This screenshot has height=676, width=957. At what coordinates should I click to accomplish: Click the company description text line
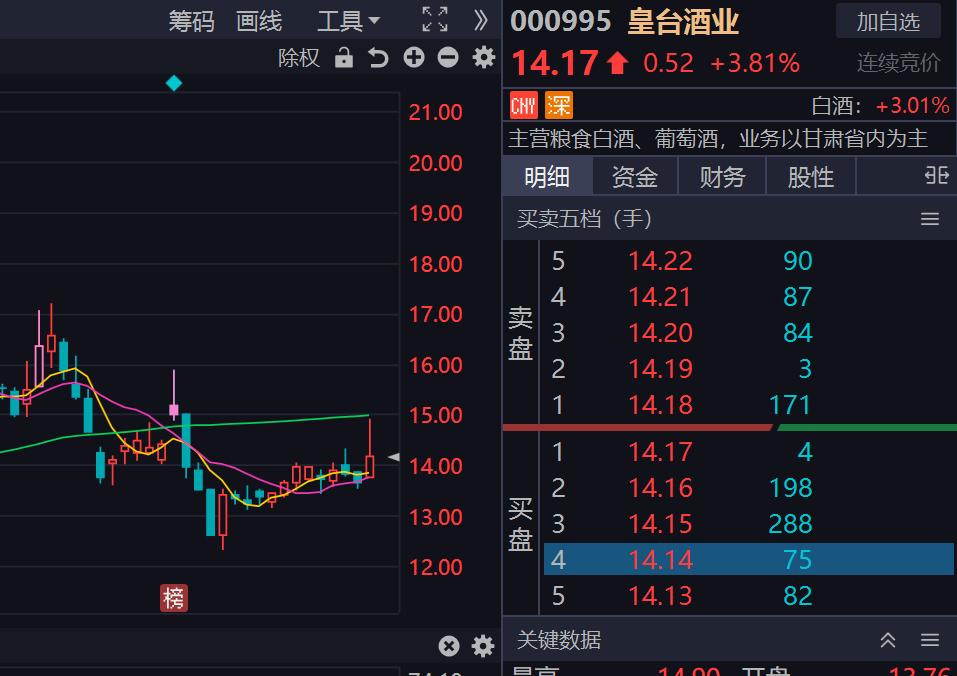pyautogui.click(x=718, y=139)
